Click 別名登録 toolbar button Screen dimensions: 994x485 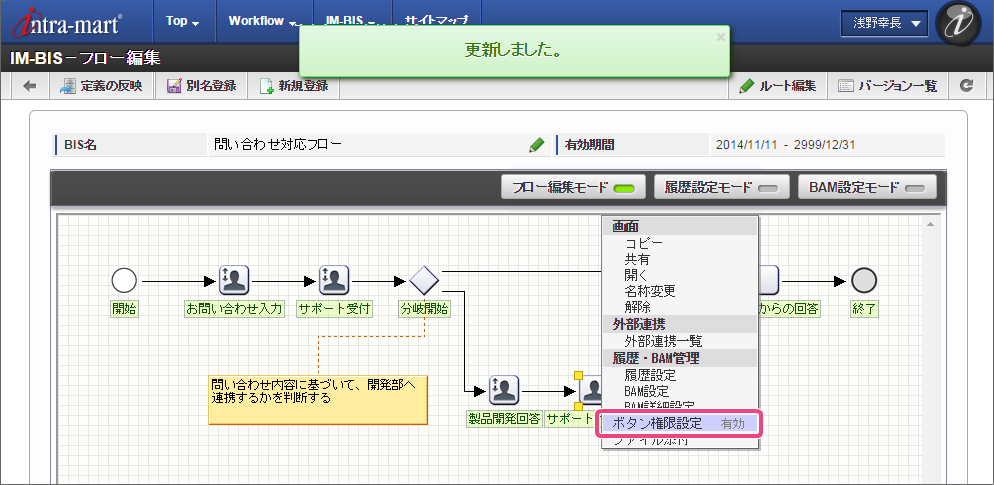pyautogui.click(x=202, y=86)
